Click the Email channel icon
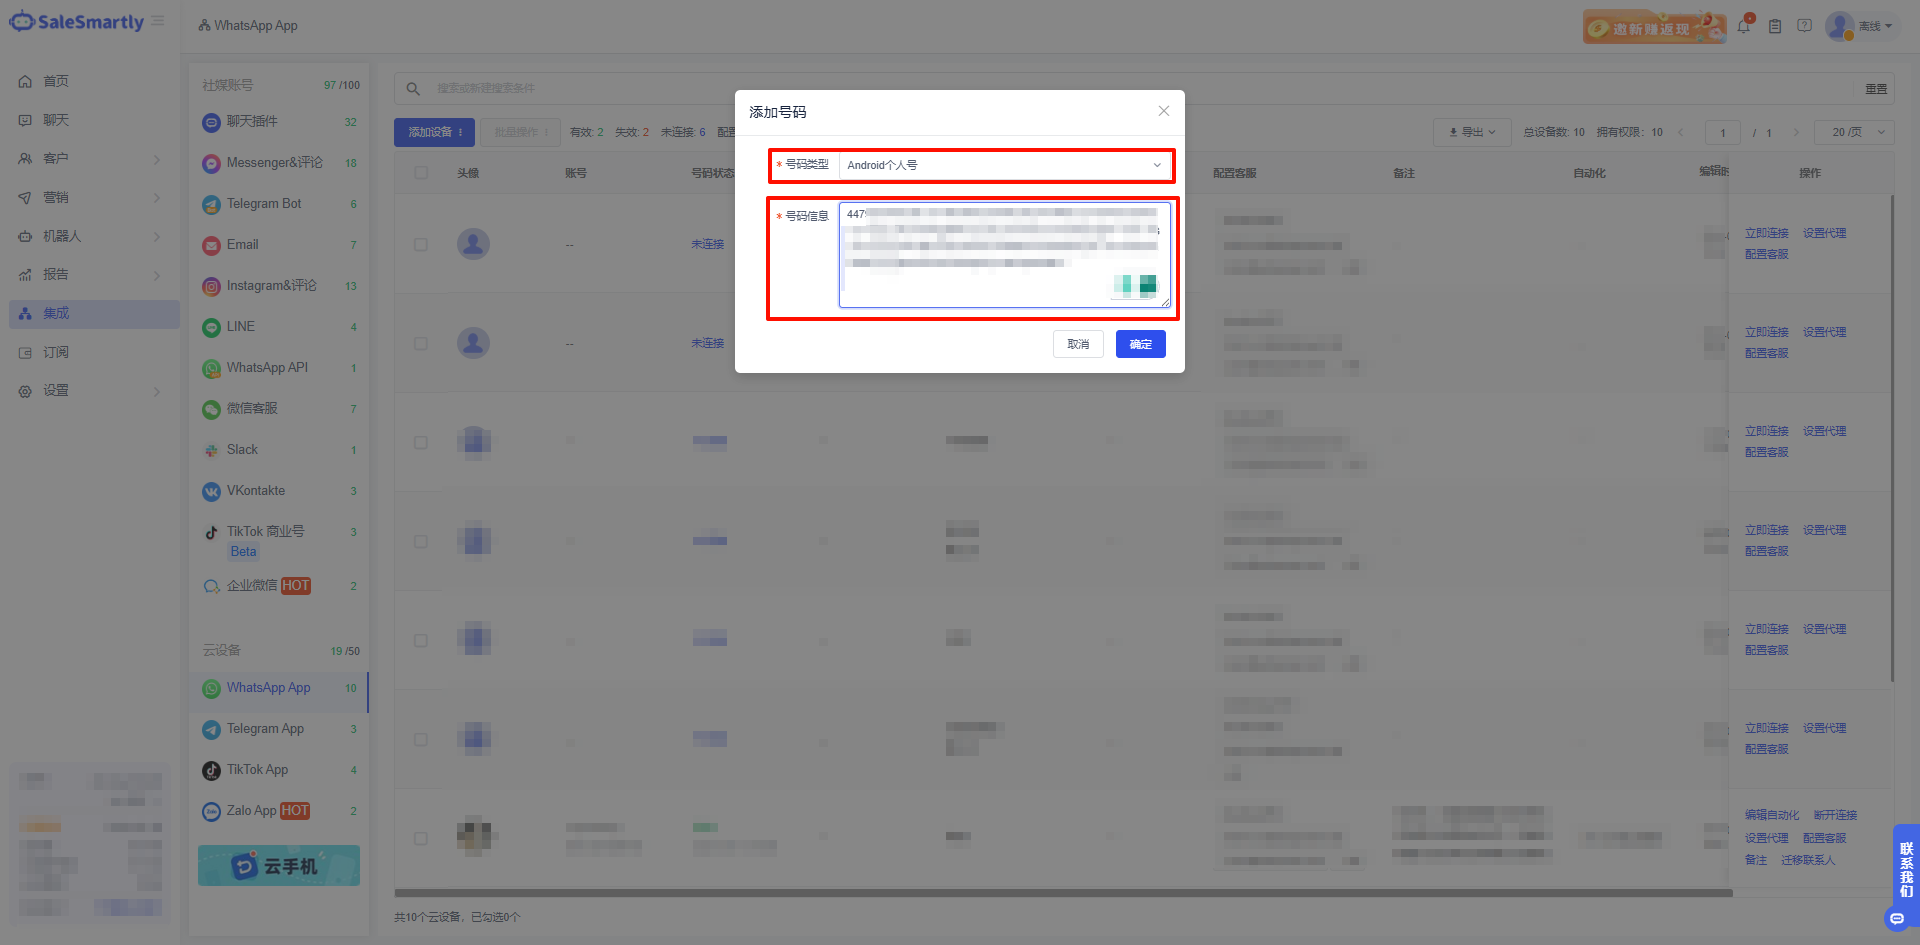 (x=211, y=245)
